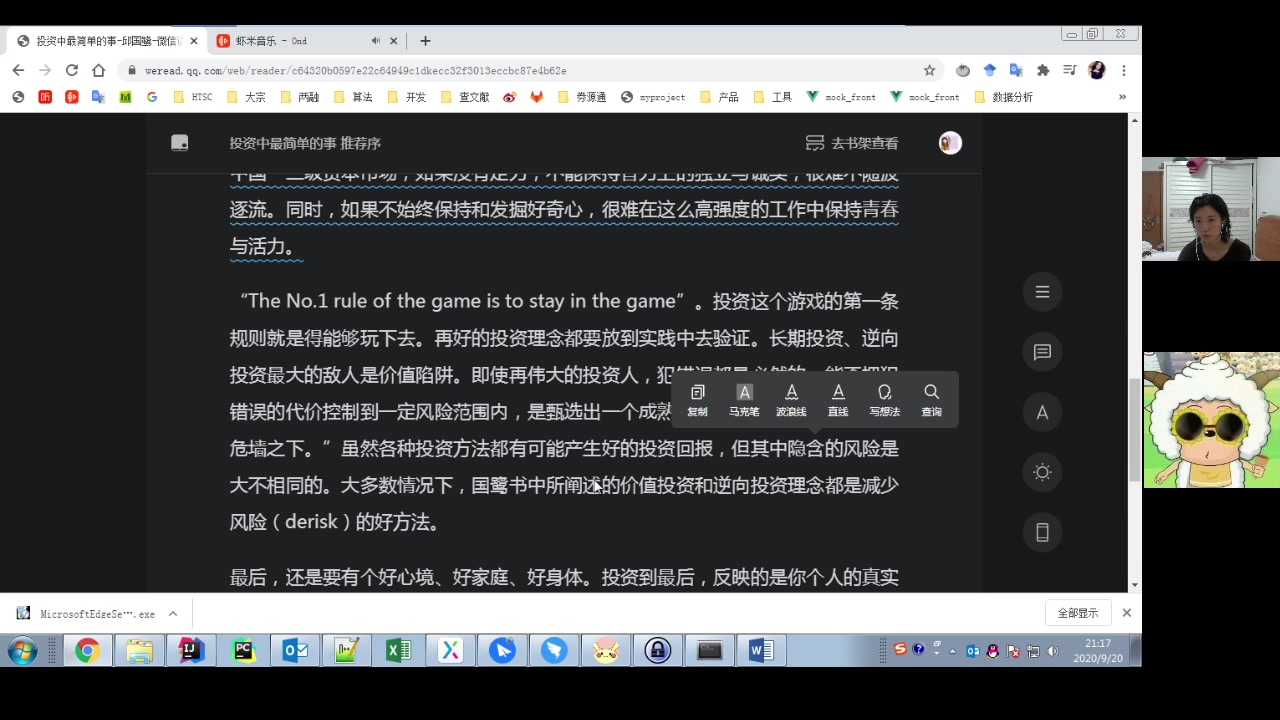Click 全部显示 to show all downloads

(x=1078, y=613)
